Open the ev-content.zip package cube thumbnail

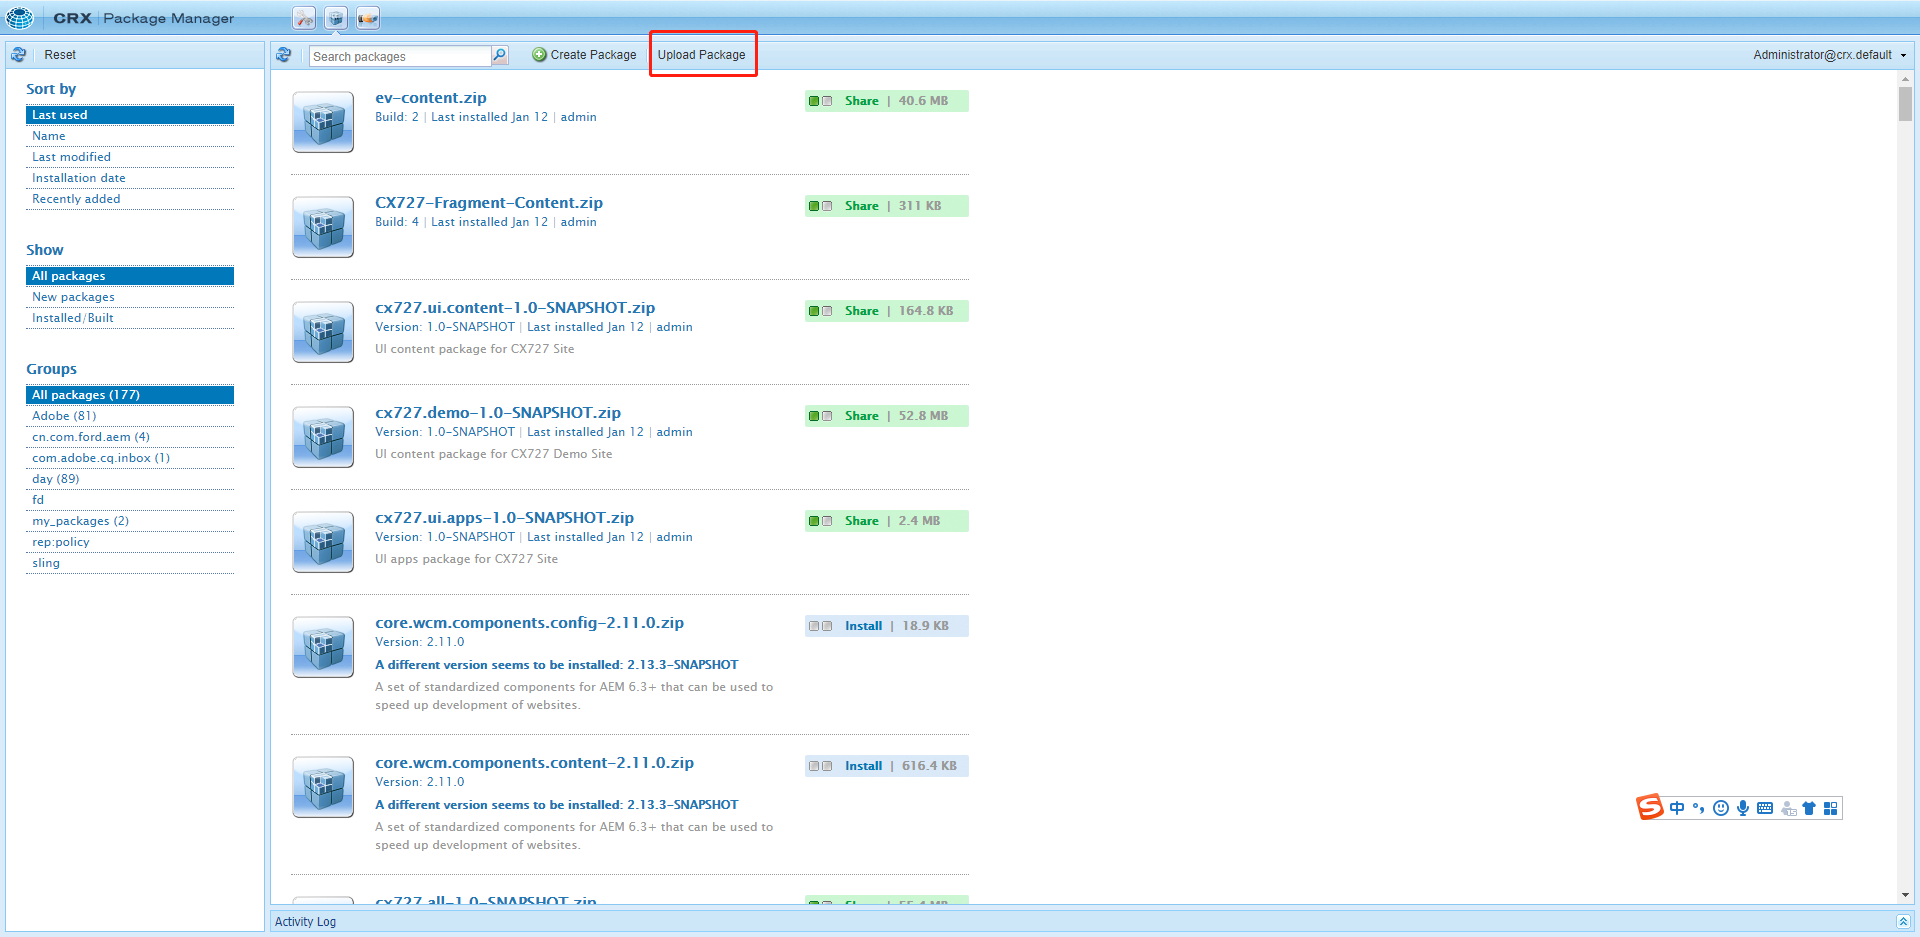323,122
